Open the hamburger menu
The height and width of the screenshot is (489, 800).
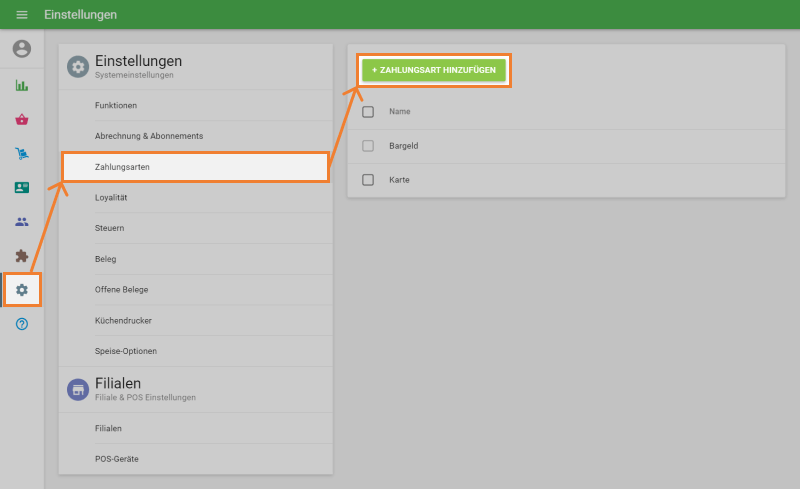coord(22,15)
